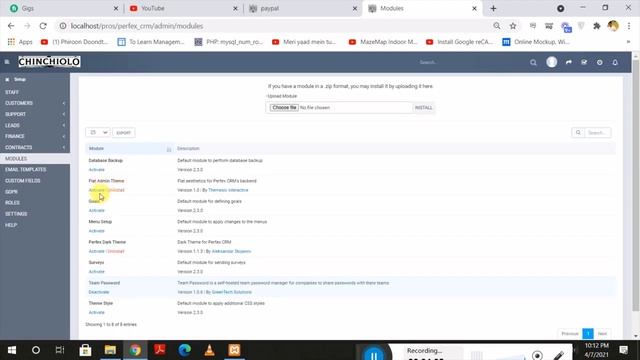Show more bookmarks with the overflow chevron
The height and width of the screenshot is (360, 640).
pyautogui.click(x=628, y=42)
